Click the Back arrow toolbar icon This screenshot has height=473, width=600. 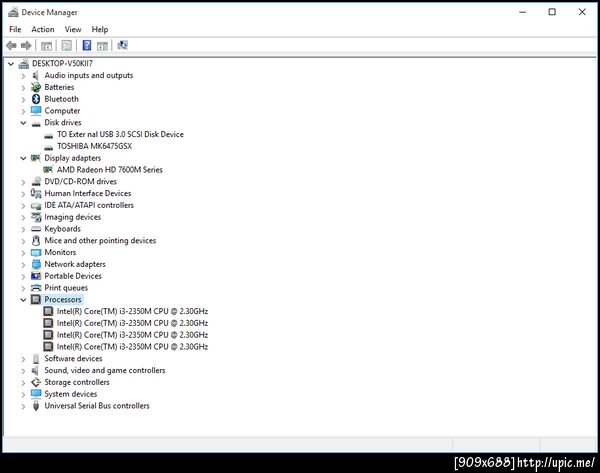click(11, 46)
